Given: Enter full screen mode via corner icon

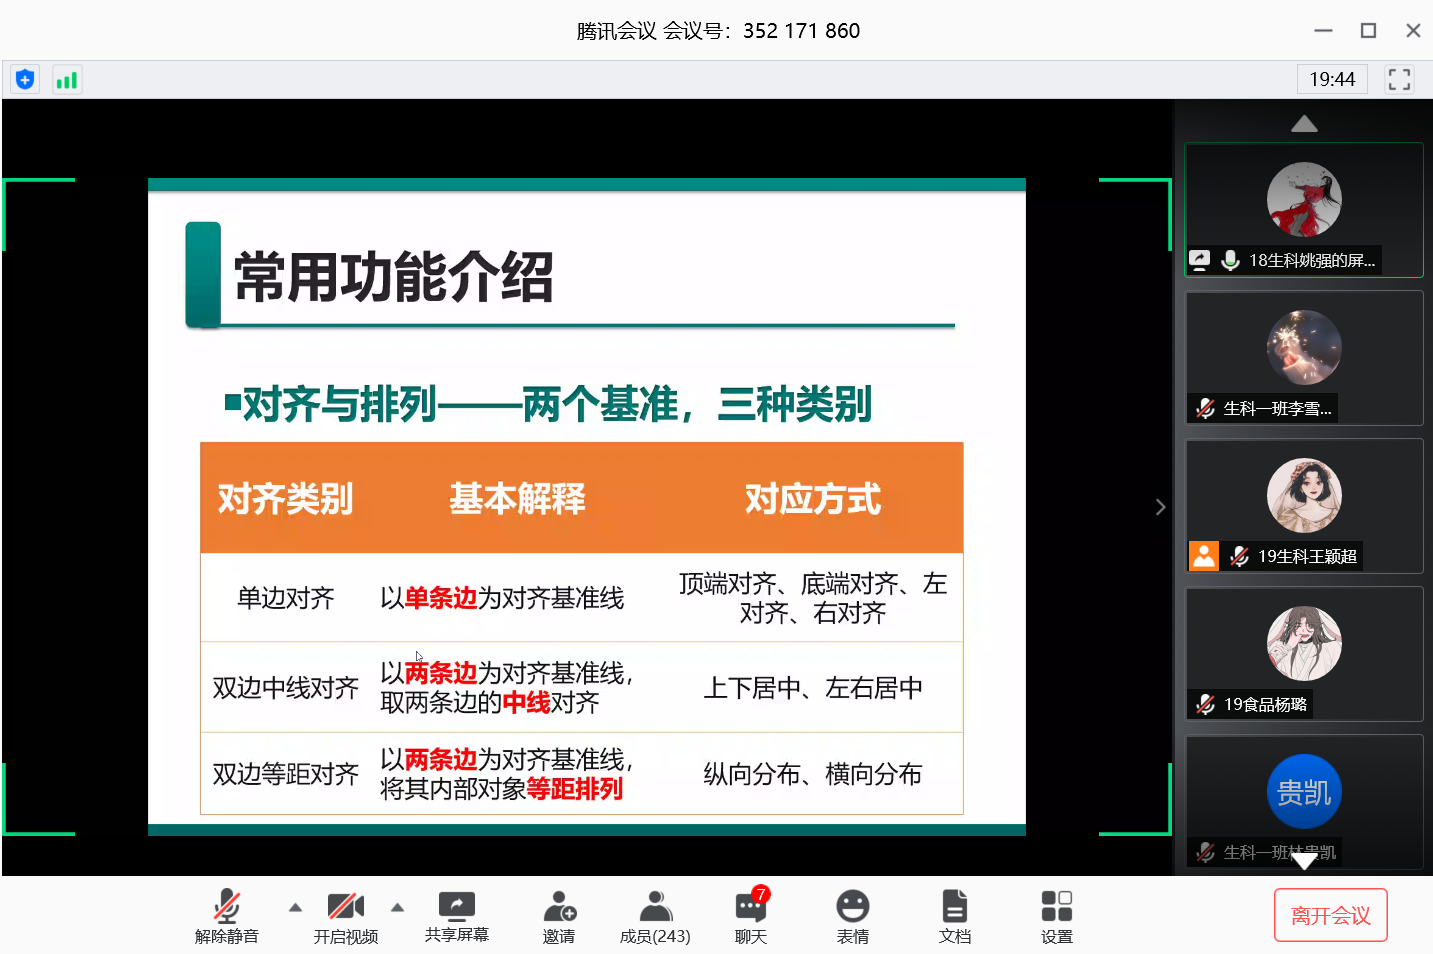Looking at the screenshot, I should [x=1399, y=80].
